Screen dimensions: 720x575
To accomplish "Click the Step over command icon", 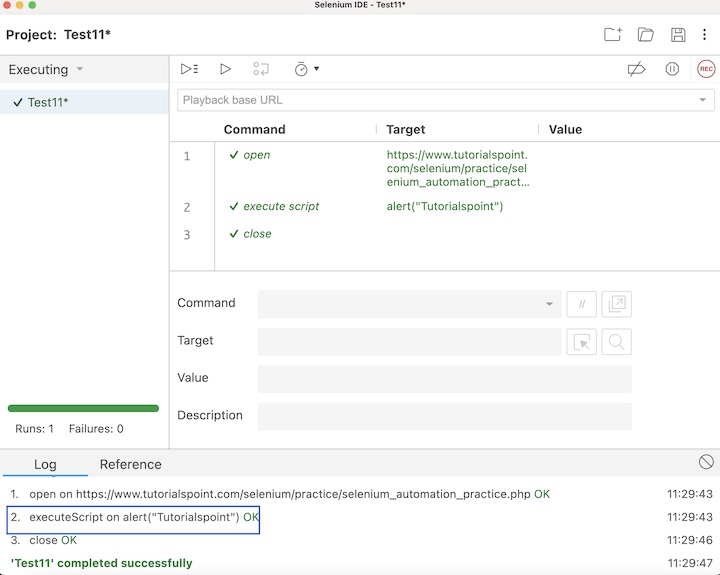I will 261,69.
